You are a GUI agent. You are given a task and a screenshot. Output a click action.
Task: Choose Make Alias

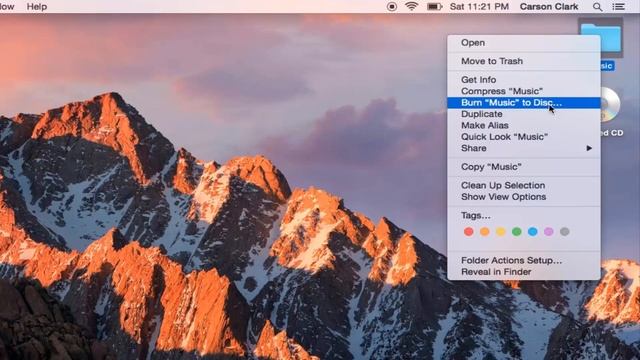[x=524, y=125]
